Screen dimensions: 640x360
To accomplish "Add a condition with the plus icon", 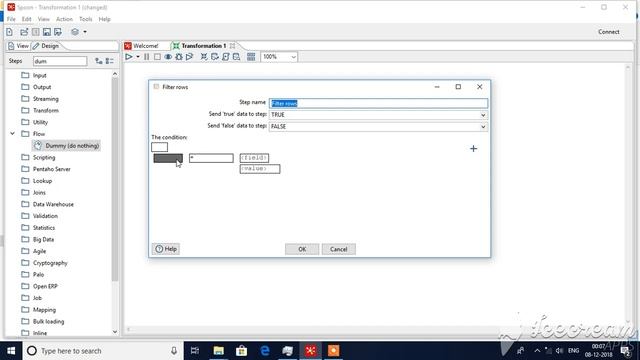I will click(473, 149).
